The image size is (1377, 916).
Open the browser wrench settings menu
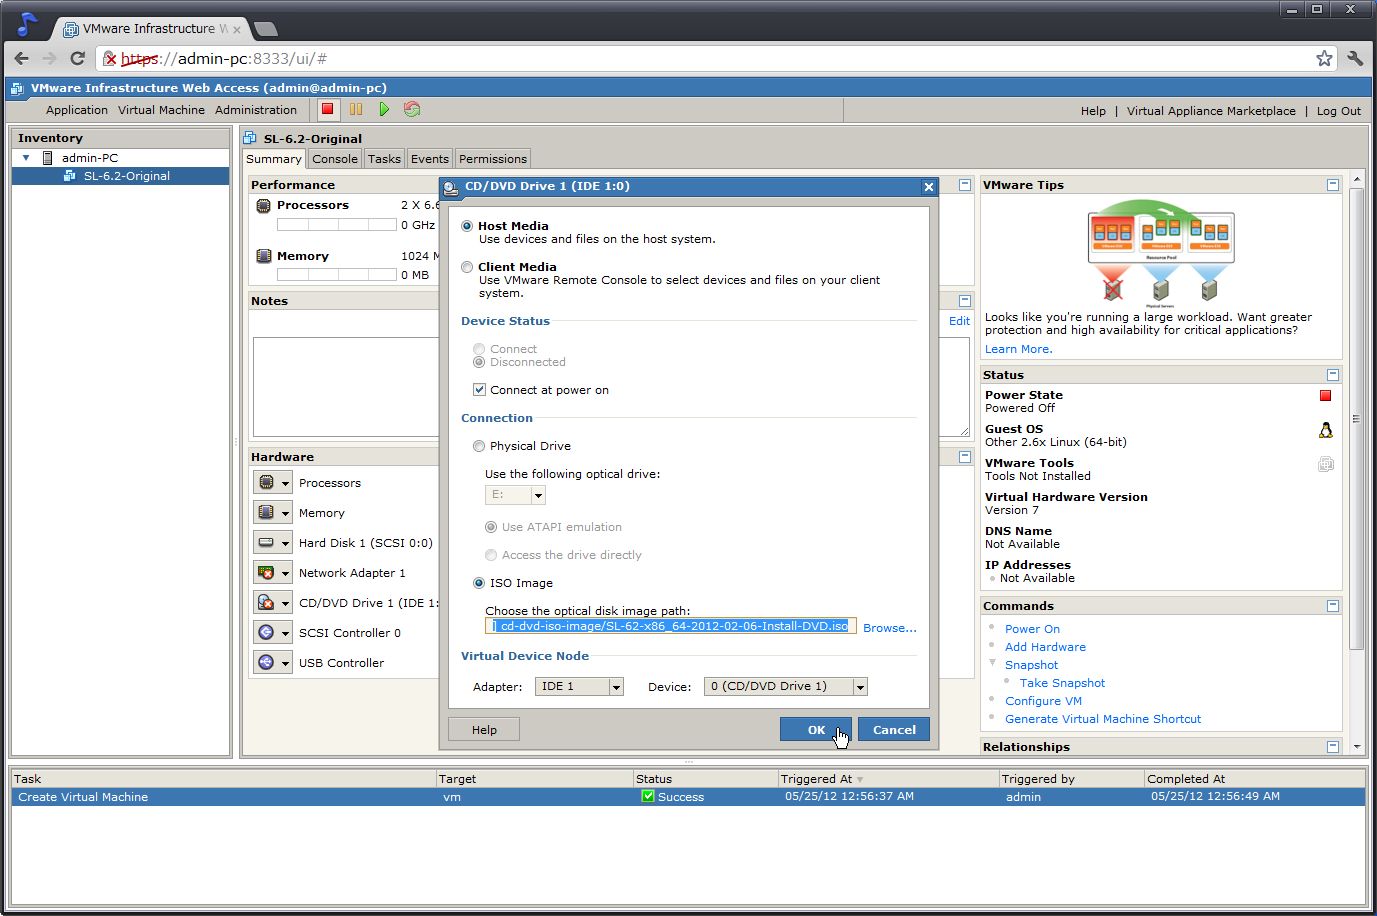point(1355,58)
